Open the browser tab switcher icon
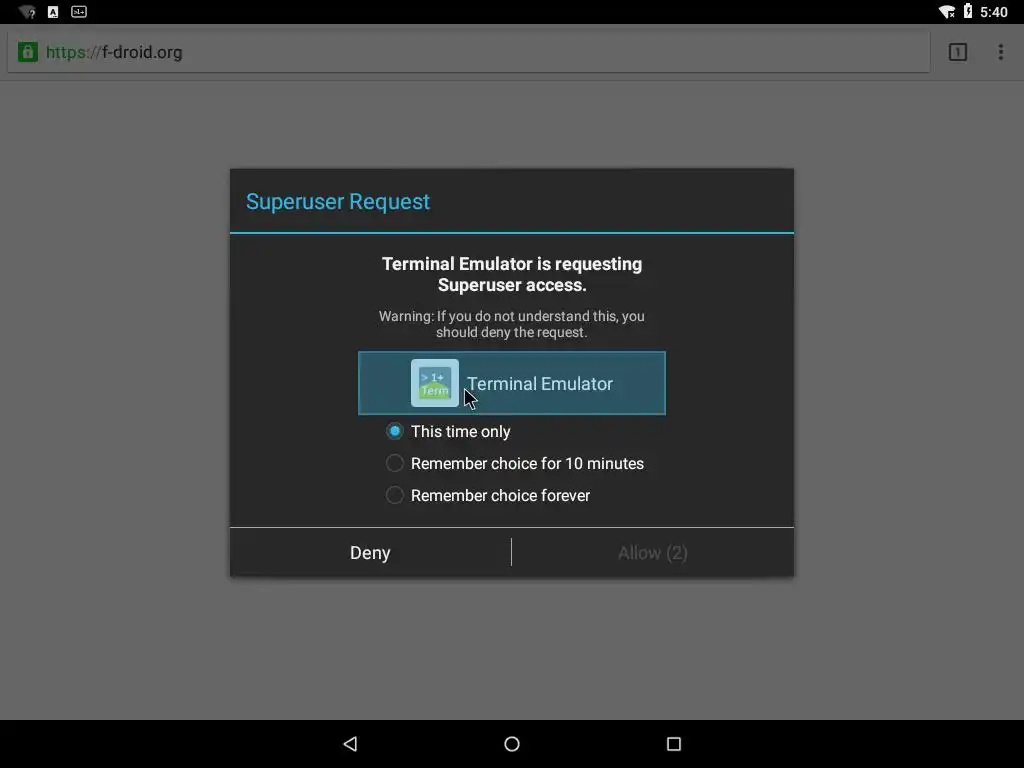Image resolution: width=1024 pixels, height=768 pixels. coord(957,52)
